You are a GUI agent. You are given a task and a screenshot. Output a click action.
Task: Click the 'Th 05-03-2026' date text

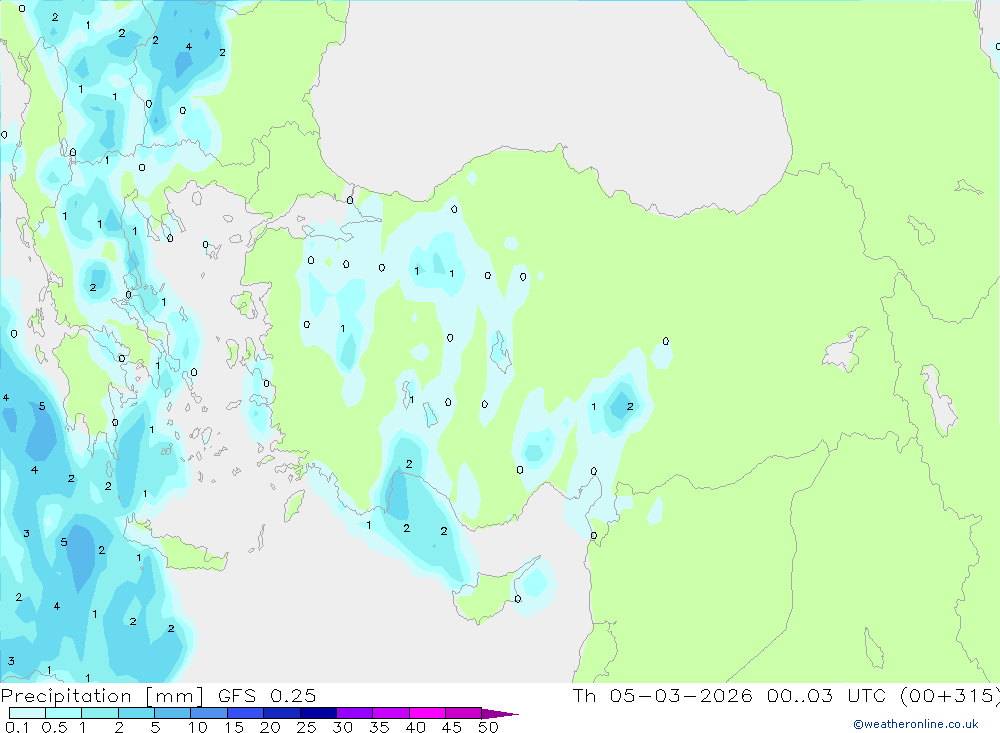click(x=663, y=695)
